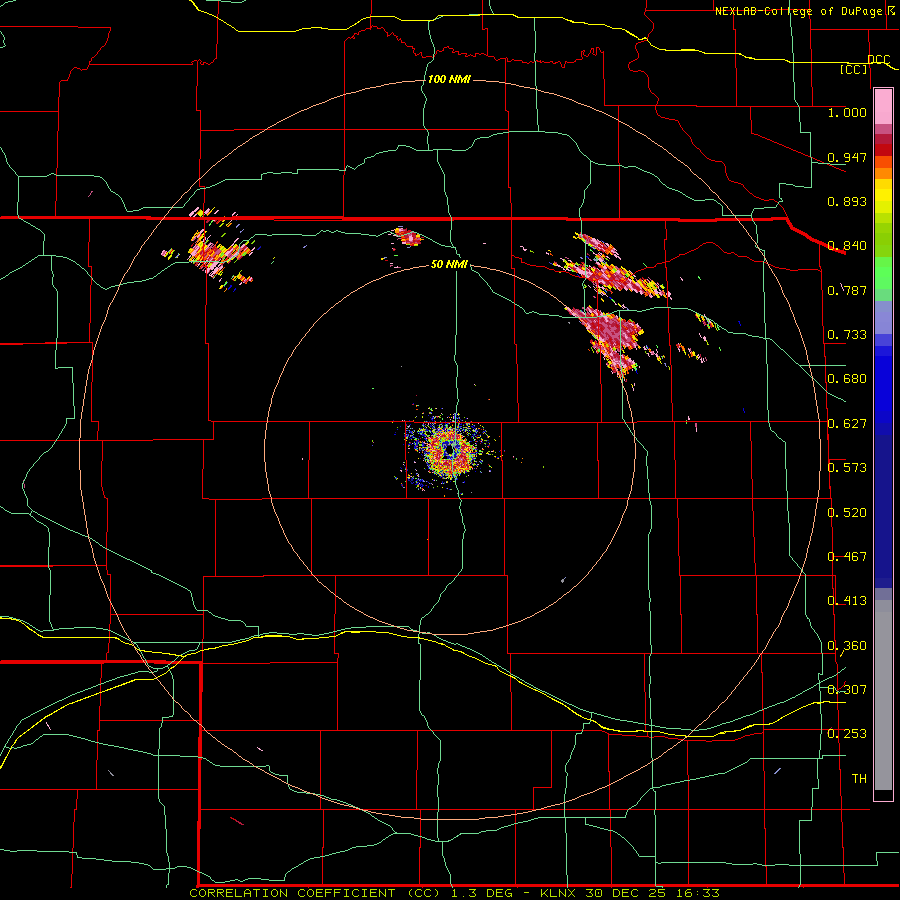Select the 0.253 scale value
This screenshot has width=900, height=900.
pos(847,734)
